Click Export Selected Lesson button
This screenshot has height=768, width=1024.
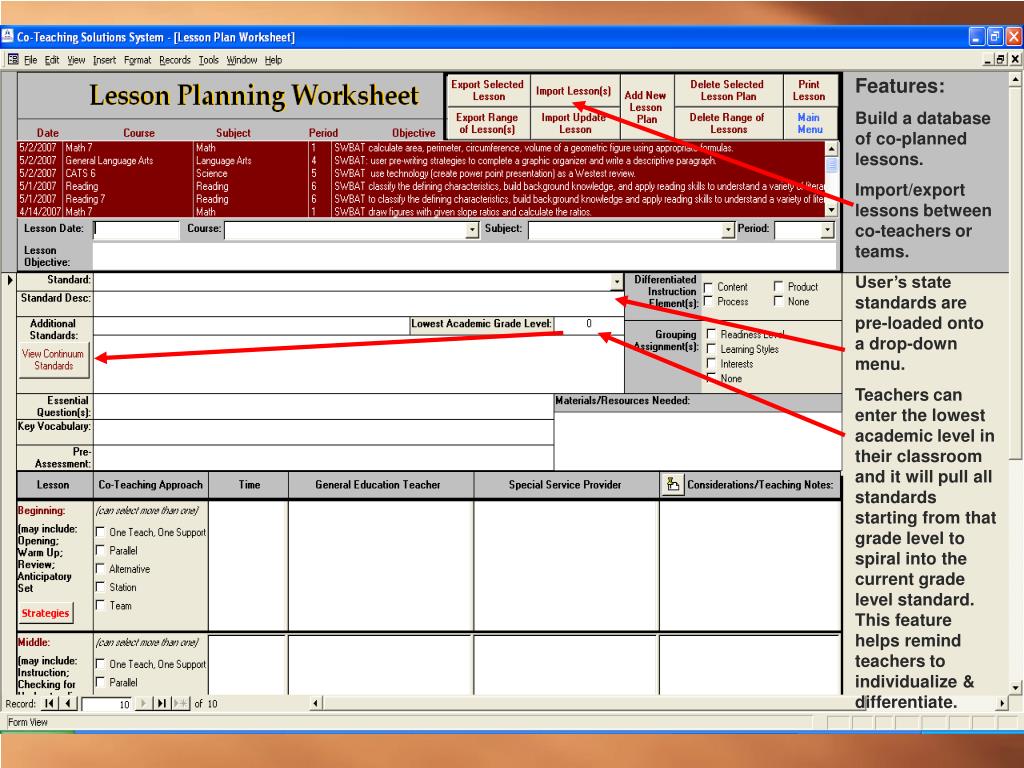pyautogui.click(x=488, y=90)
